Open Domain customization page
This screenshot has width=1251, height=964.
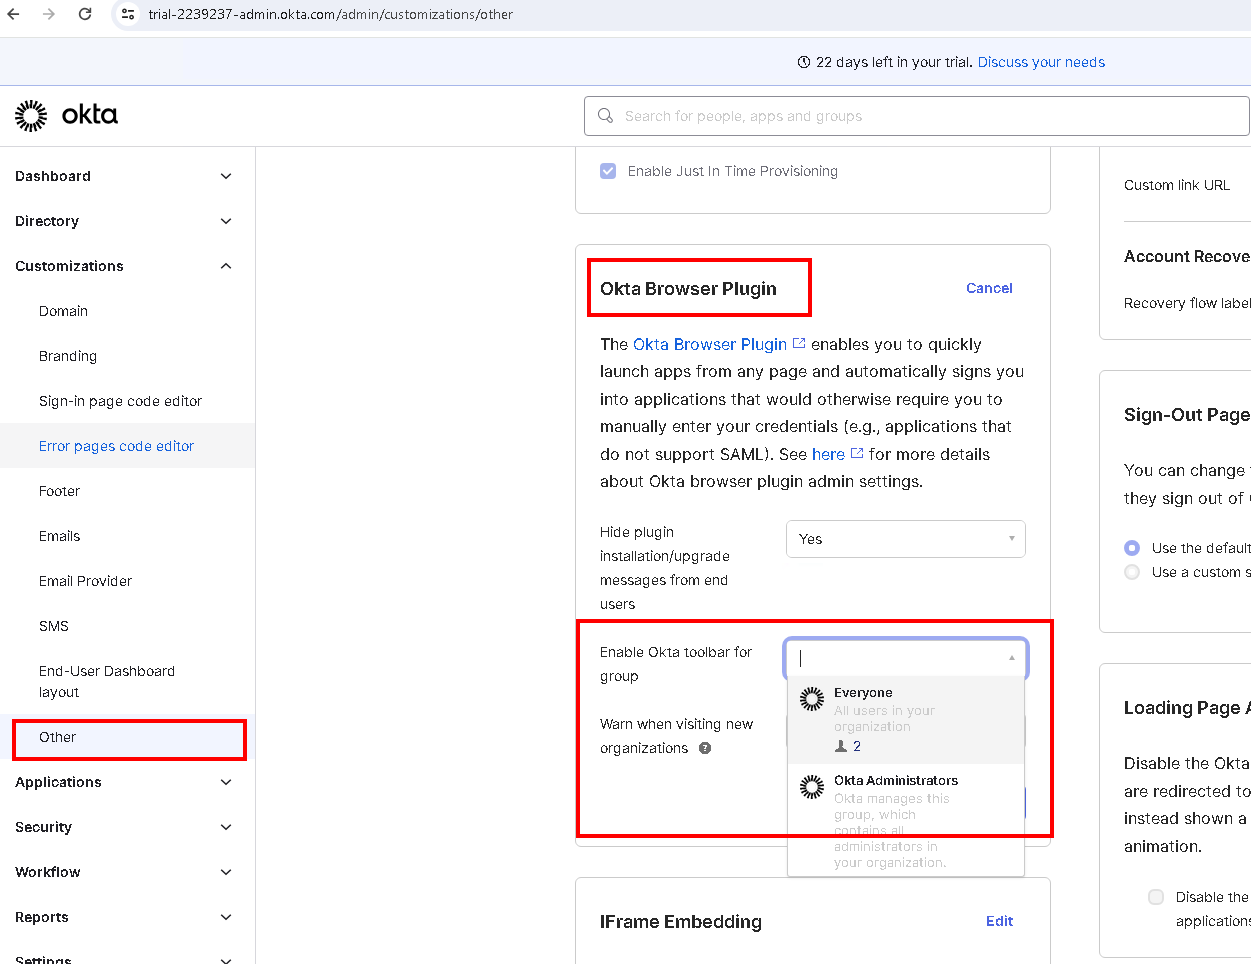[x=64, y=311]
